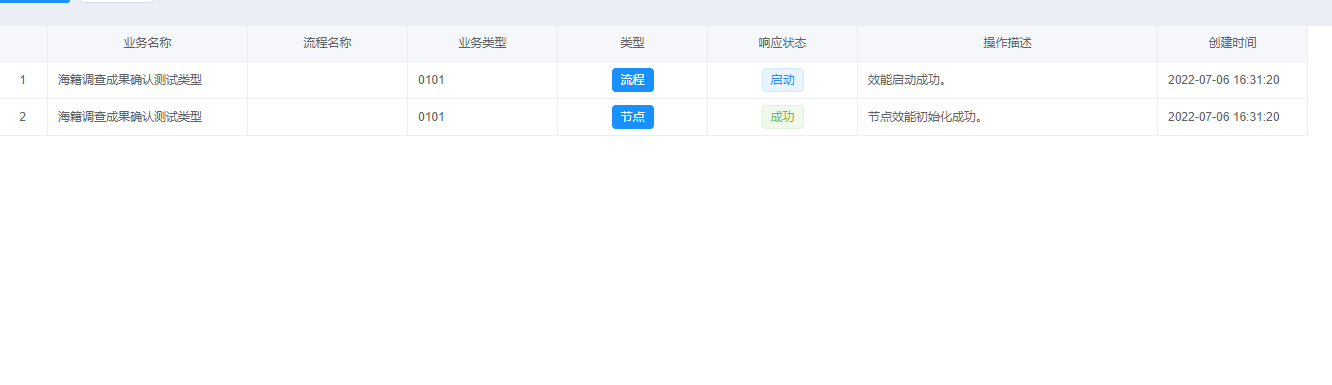
Task: Click the green 成功 status badge
Action: (782, 117)
